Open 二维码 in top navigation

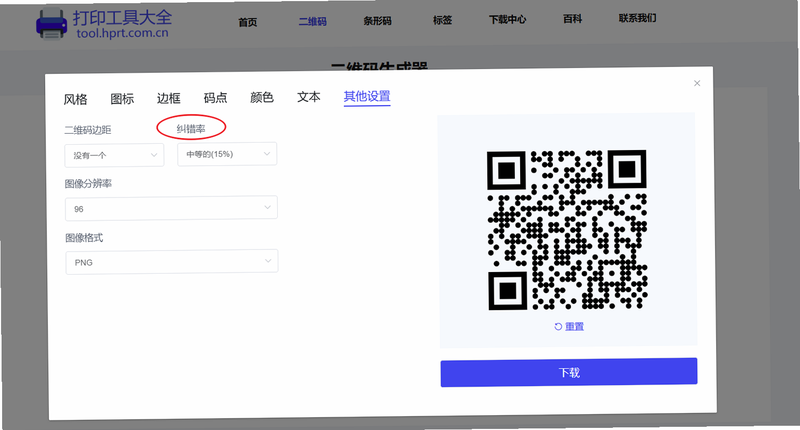pos(312,21)
